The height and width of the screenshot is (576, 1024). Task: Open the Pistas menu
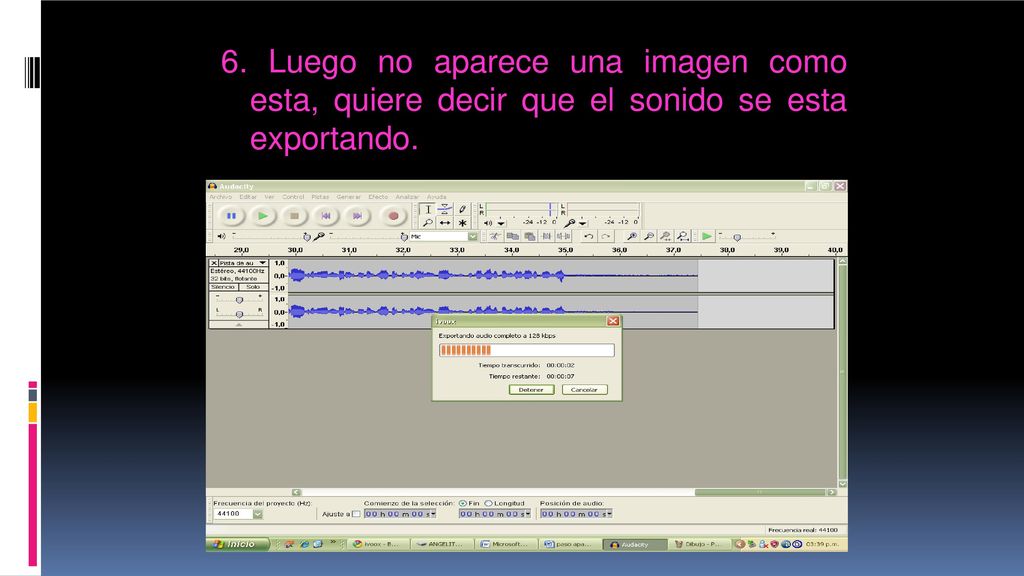(320, 197)
